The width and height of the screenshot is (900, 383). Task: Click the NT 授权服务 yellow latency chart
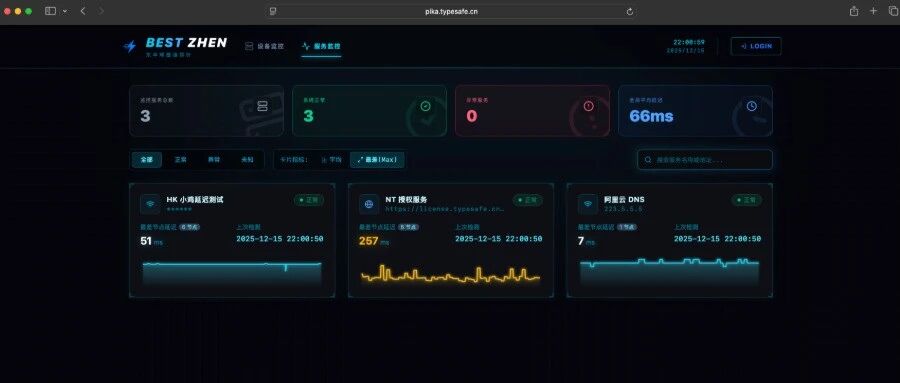click(451, 274)
